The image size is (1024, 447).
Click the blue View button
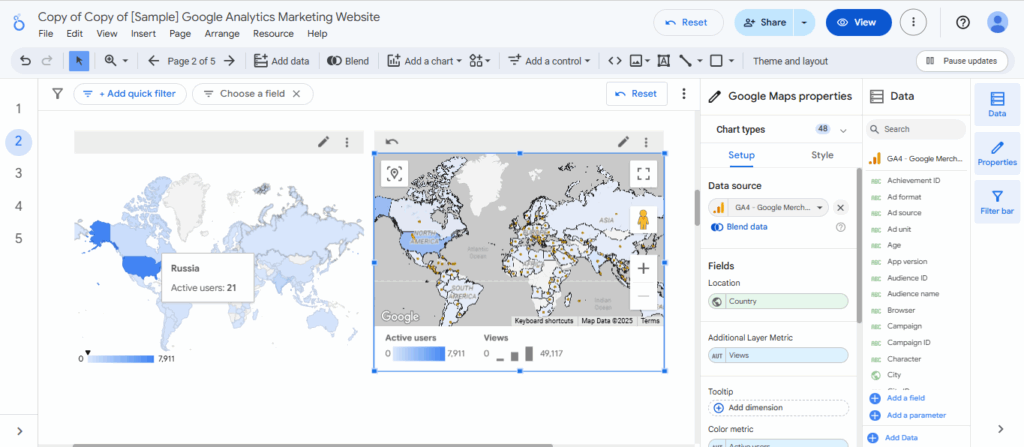tap(859, 22)
